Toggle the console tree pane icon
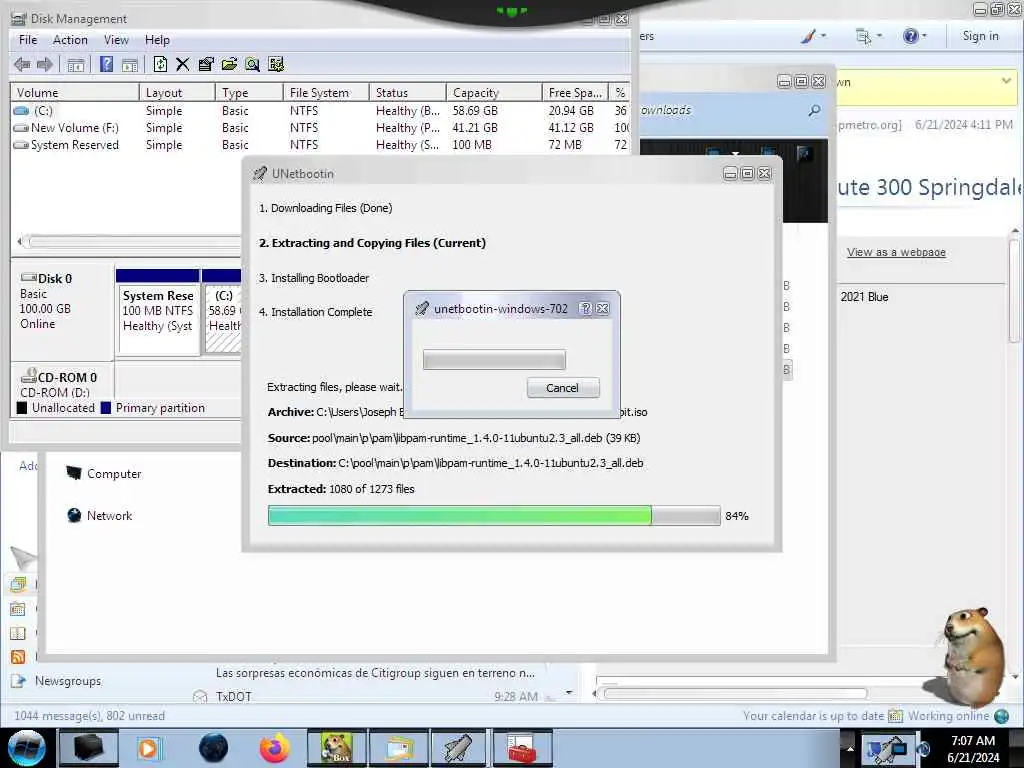The image size is (1024, 768). pos(76,65)
